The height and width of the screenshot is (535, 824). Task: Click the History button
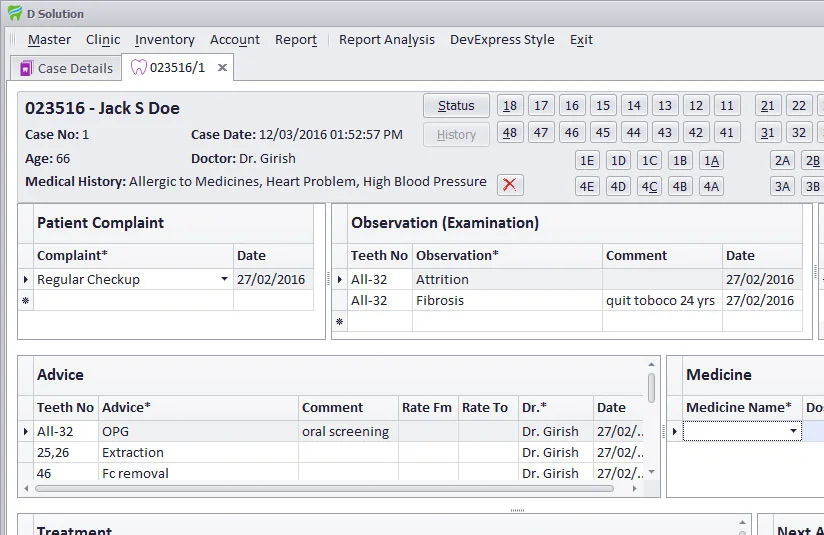pyautogui.click(x=456, y=134)
